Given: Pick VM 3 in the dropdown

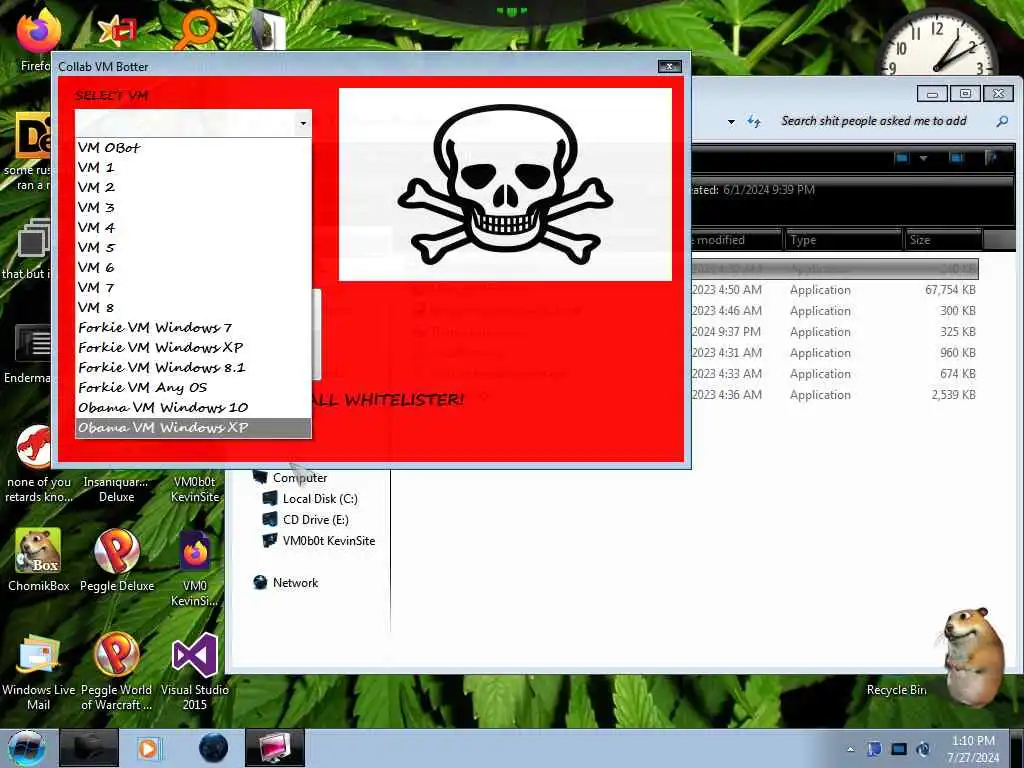Looking at the screenshot, I should (193, 208).
